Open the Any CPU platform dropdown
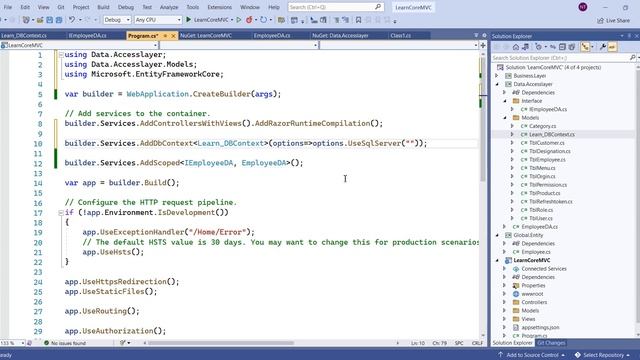640x360 pixels. [158, 20]
